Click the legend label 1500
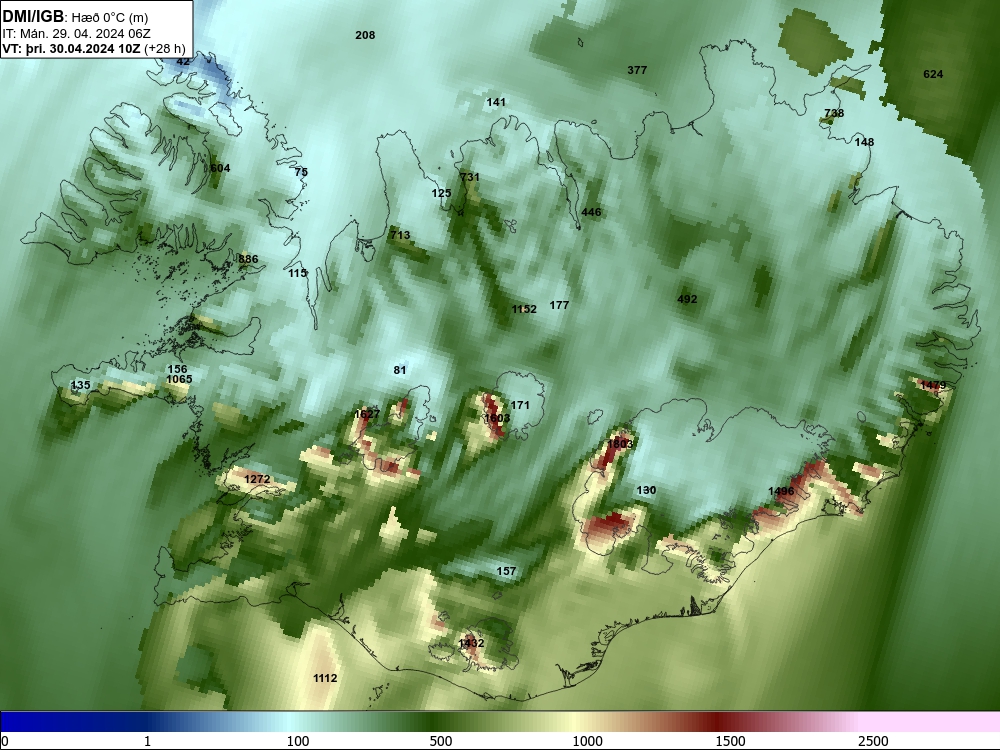This screenshot has width=1000, height=750. coord(730,741)
